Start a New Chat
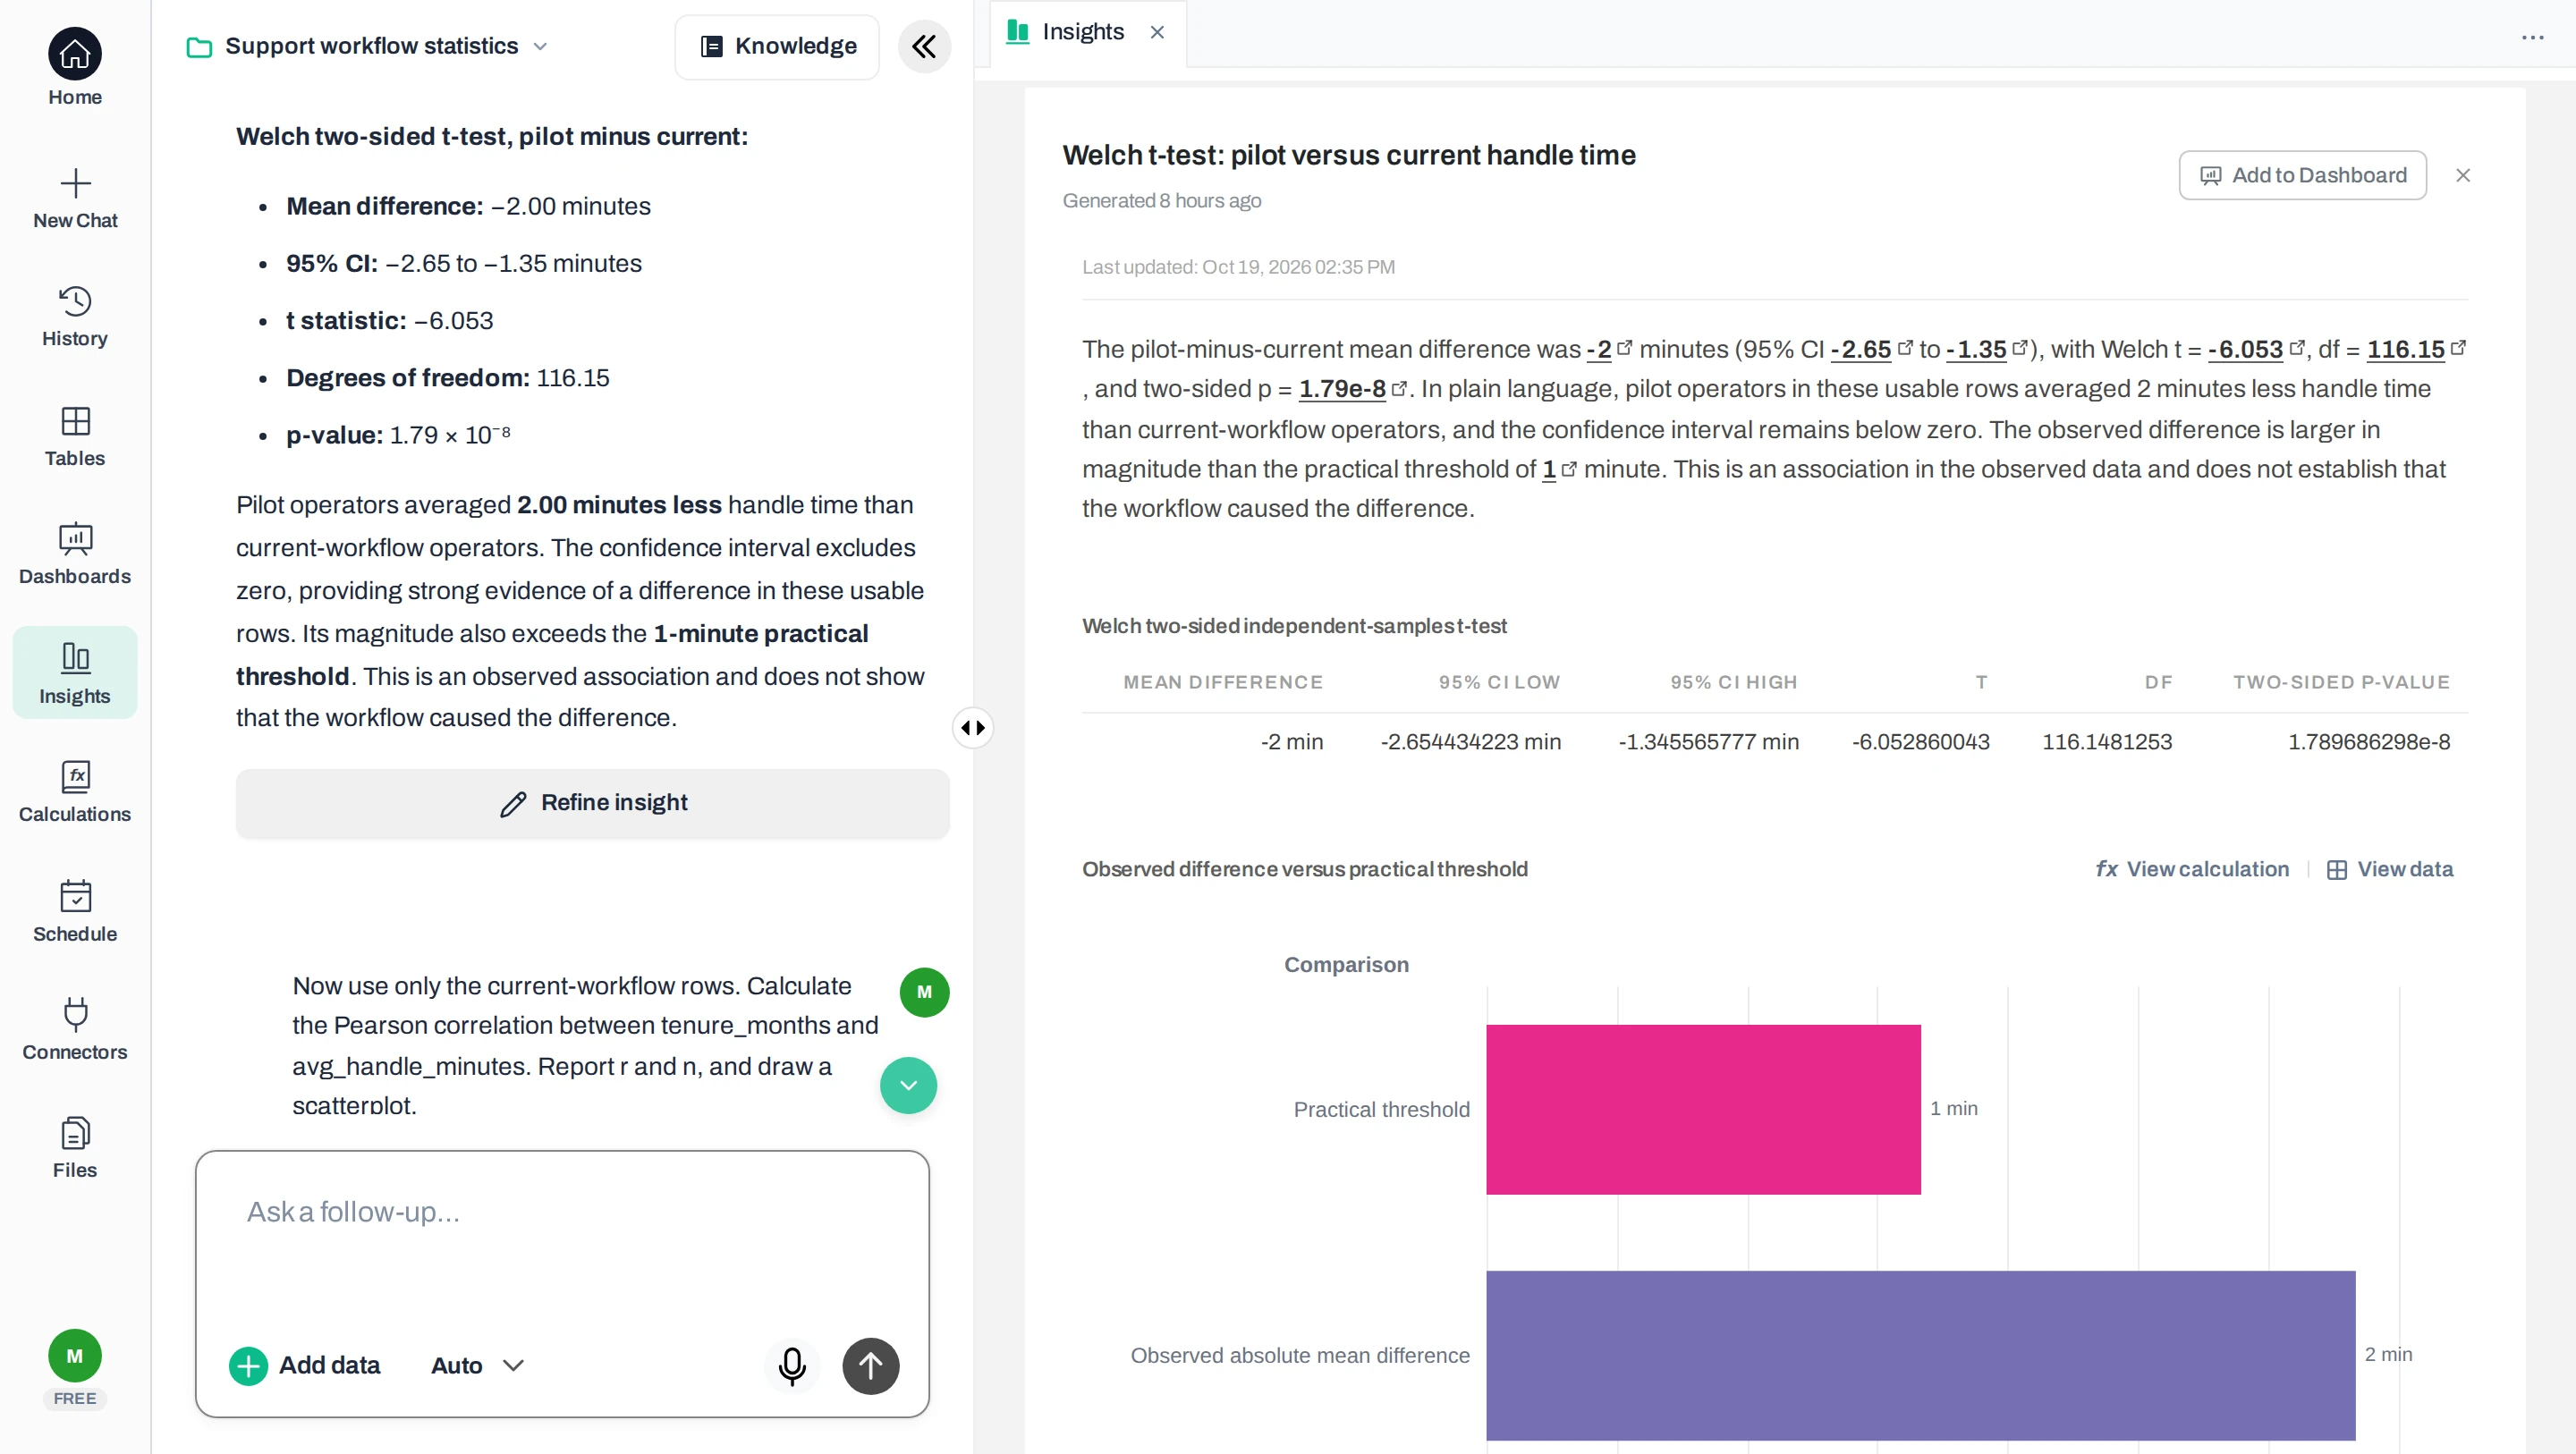The width and height of the screenshot is (2576, 1454). [75, 199]
